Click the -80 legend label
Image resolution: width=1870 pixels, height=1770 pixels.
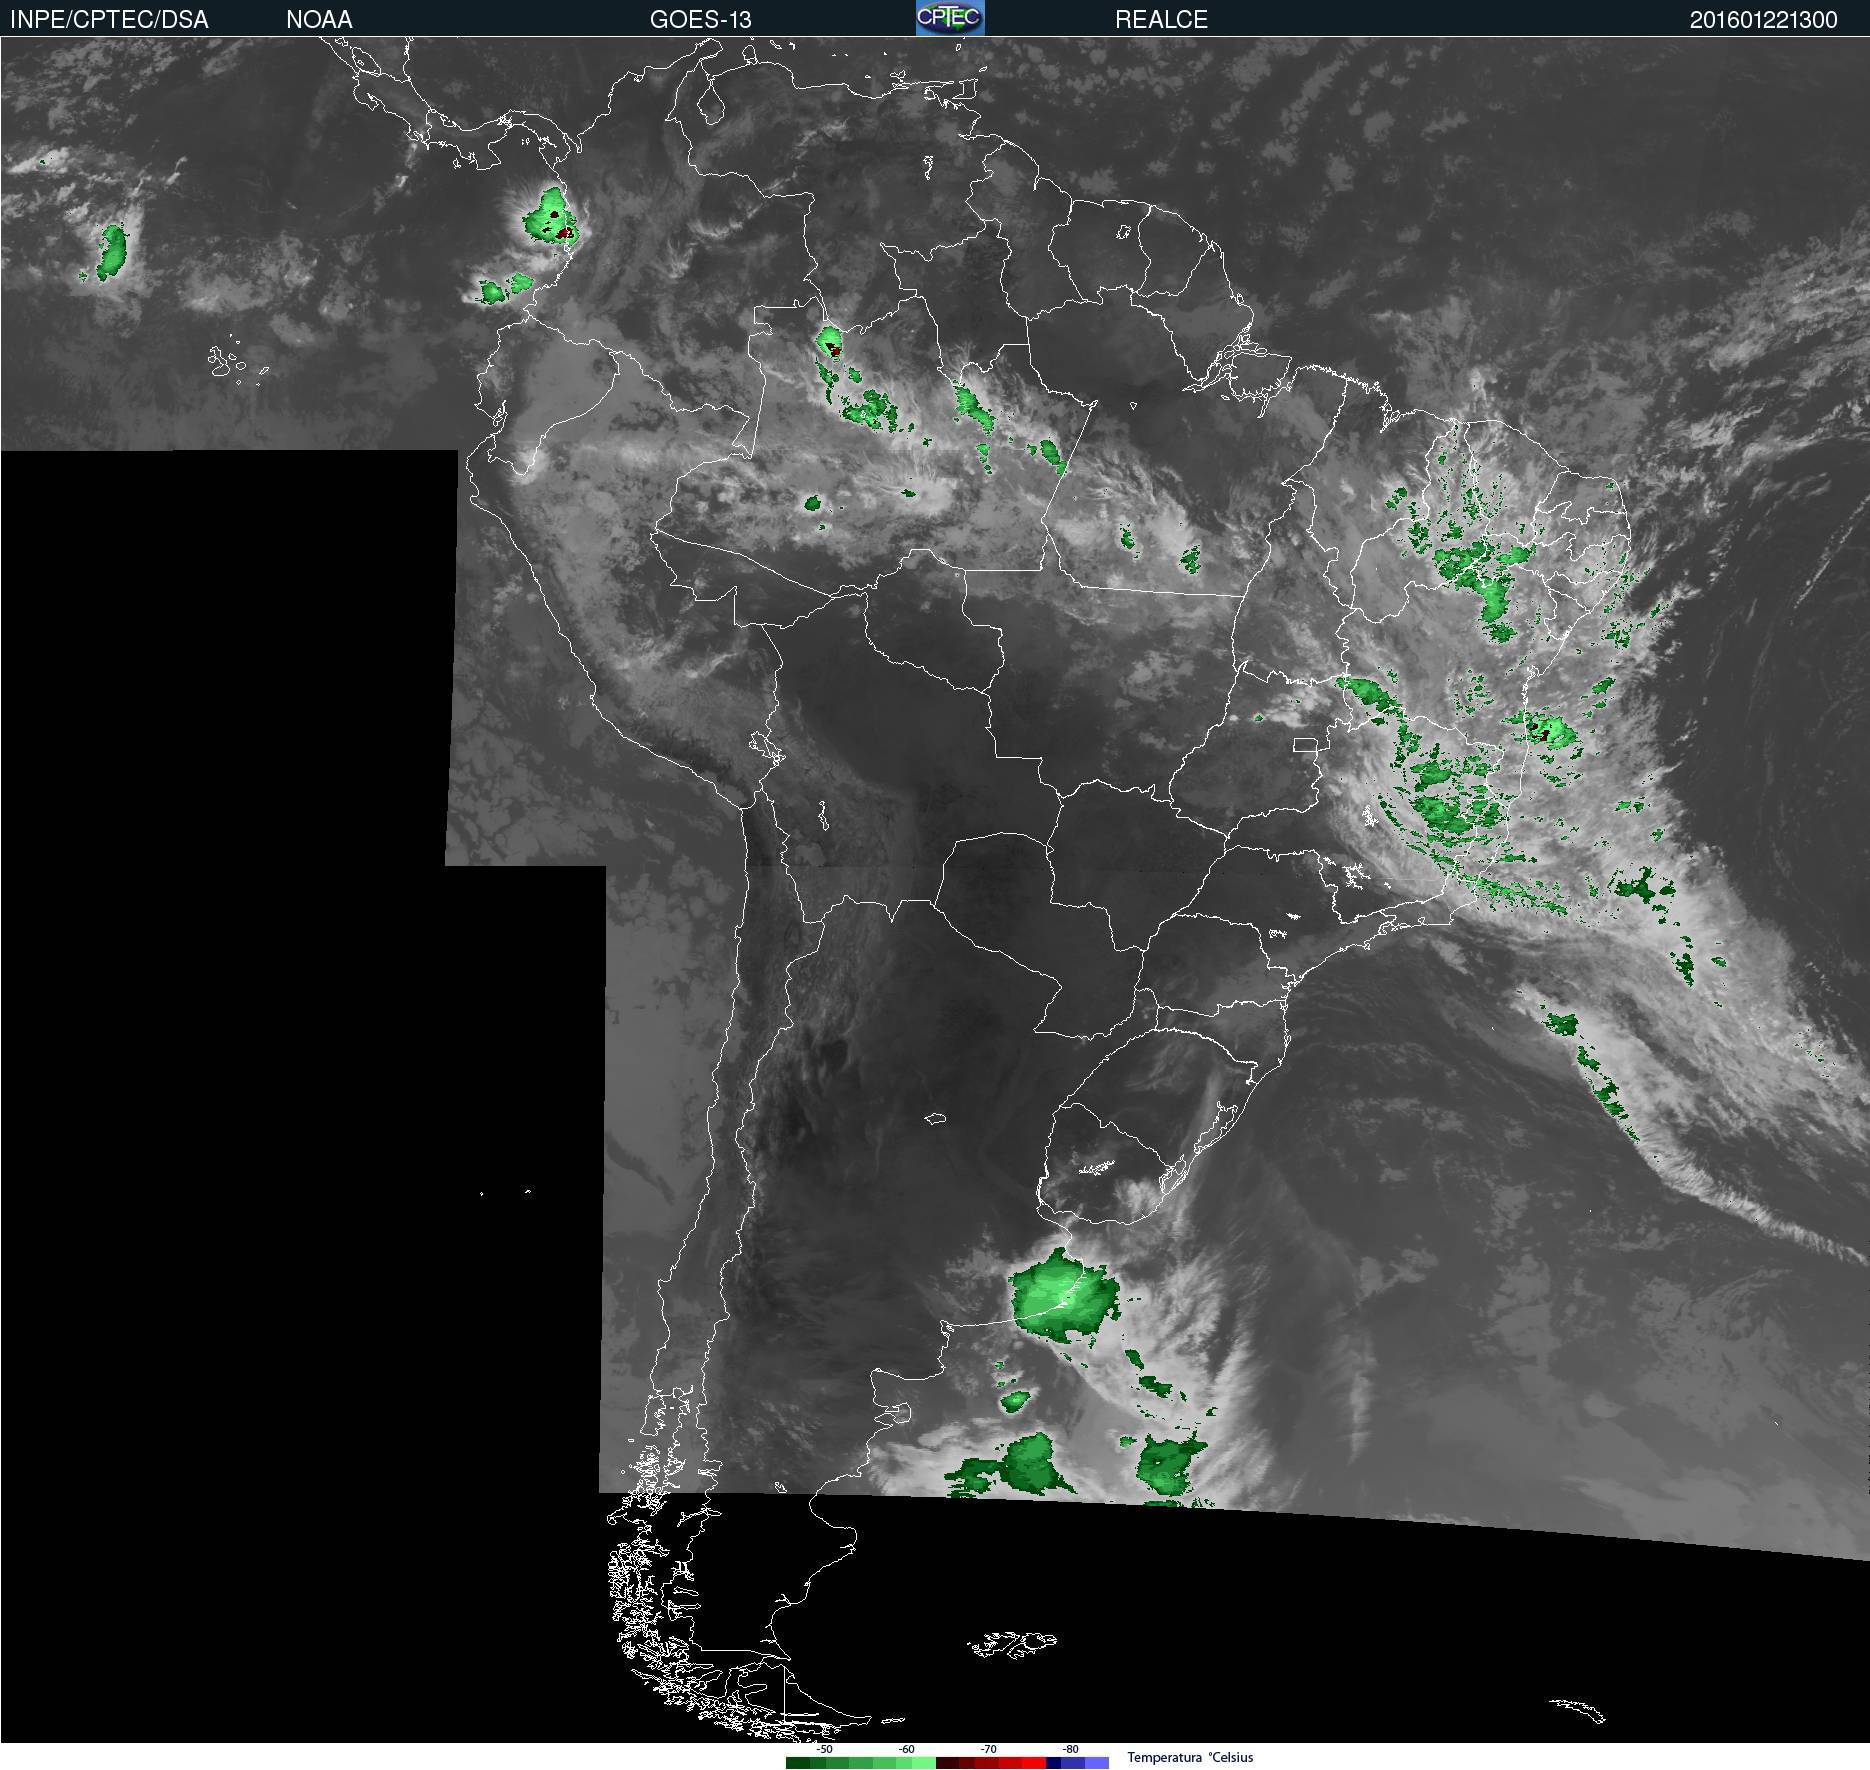[1070, 1749]
